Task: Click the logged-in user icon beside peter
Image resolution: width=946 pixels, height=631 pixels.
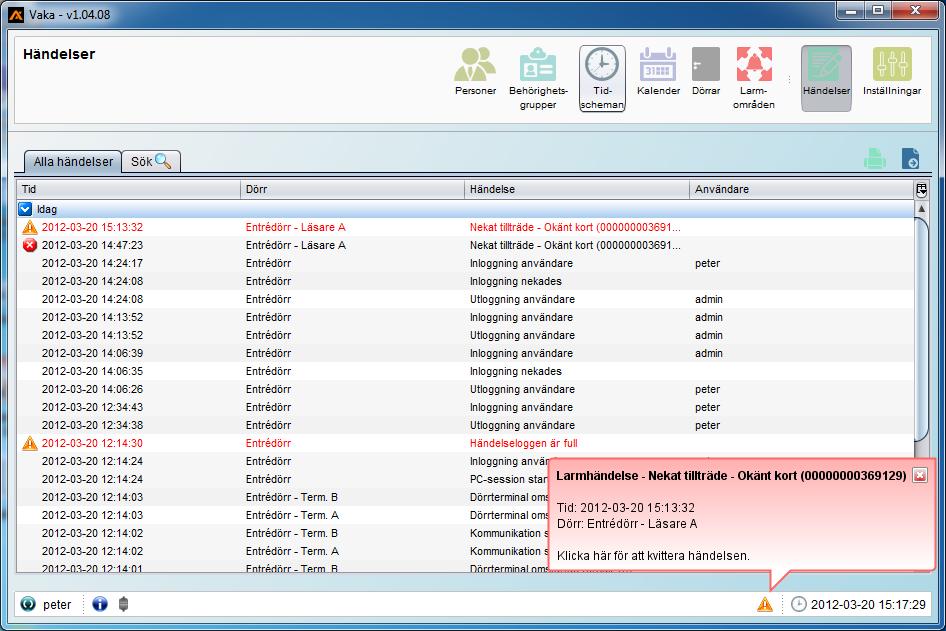Action: 28,604
